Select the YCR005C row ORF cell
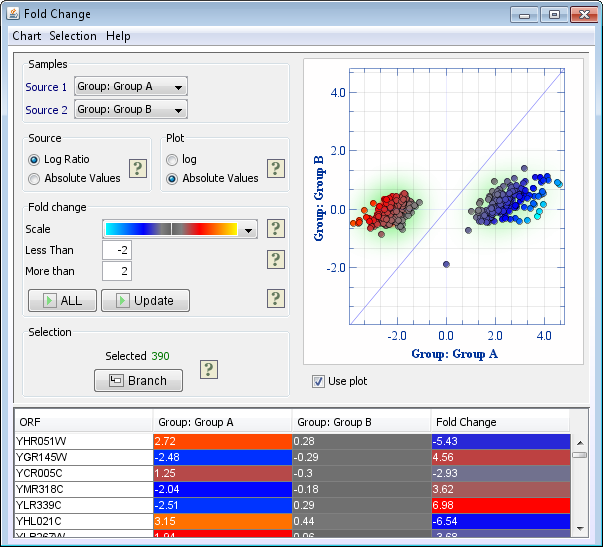This screenshot has width=603, height=547. coord(84,474)
